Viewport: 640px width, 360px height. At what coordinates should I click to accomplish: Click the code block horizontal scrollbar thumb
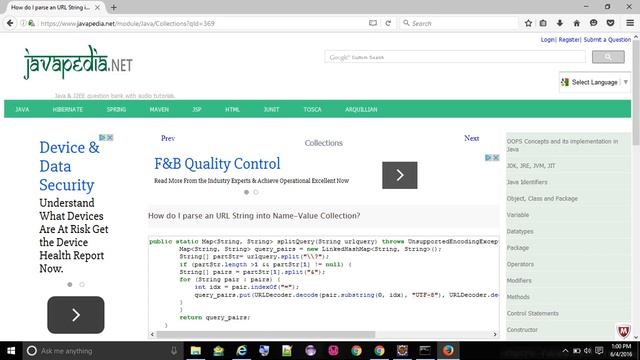point(266,334)
